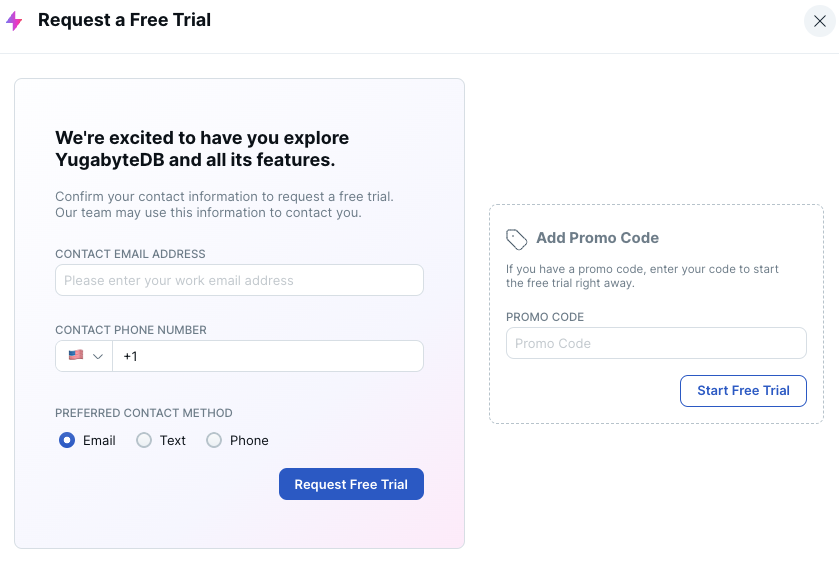This screenshot has height=563, width=839.
Task: Select Phone as preferred contact method
Action: click(x=214, y=440)
